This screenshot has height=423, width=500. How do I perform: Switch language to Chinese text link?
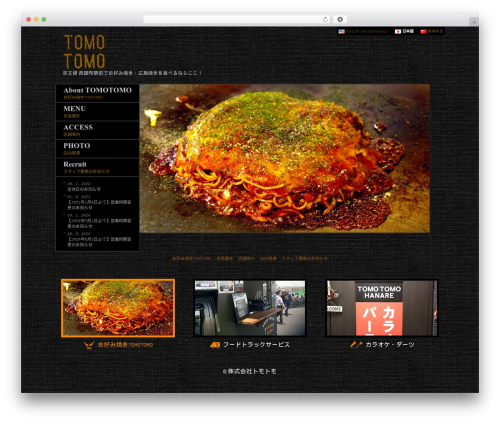coord(435,31)
